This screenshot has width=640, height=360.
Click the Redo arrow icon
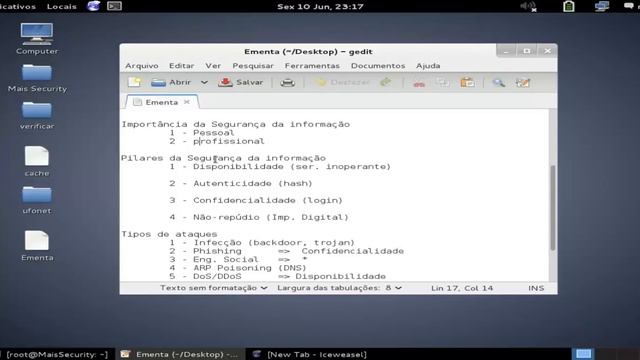tap(385, 82)
